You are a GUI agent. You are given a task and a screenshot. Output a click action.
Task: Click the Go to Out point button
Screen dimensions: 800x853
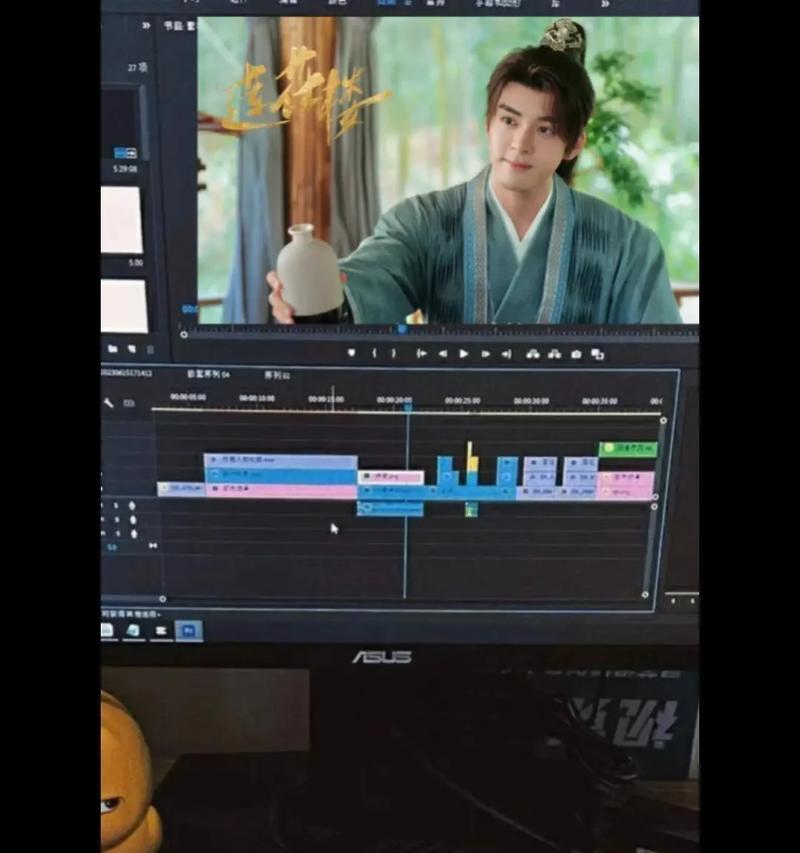[x=506, y=354]
